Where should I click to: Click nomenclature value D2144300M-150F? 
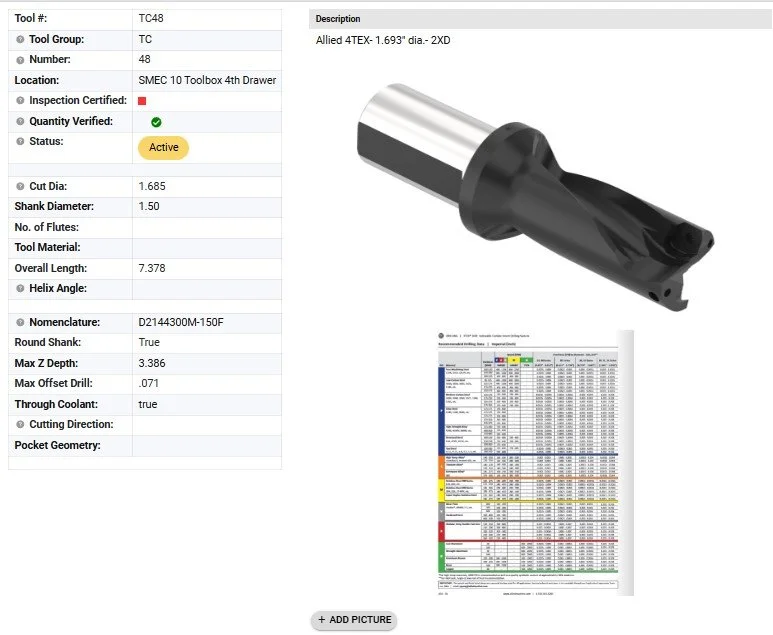pyautogui.click(x=181, y=322)
